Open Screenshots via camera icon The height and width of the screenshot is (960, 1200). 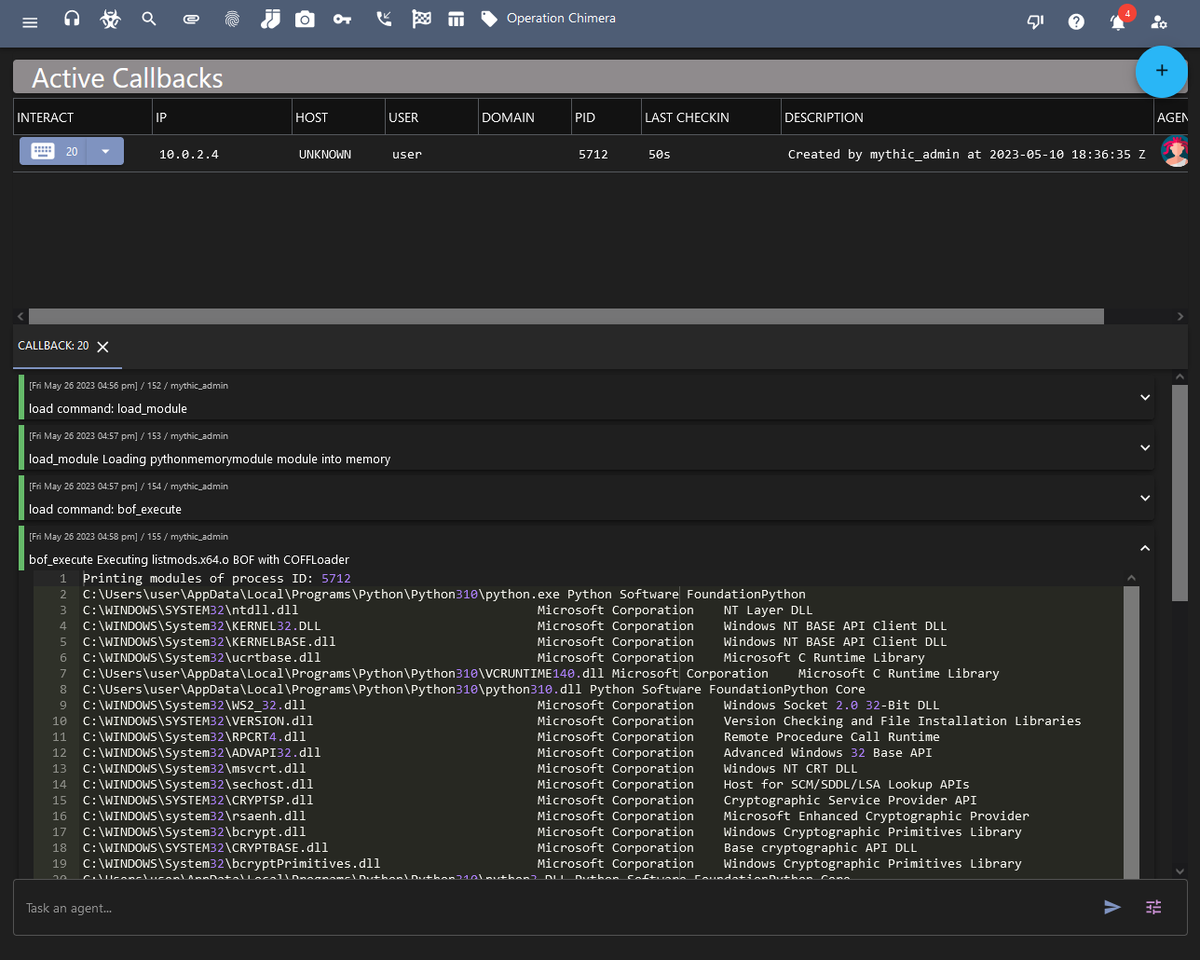pos(304,19)
